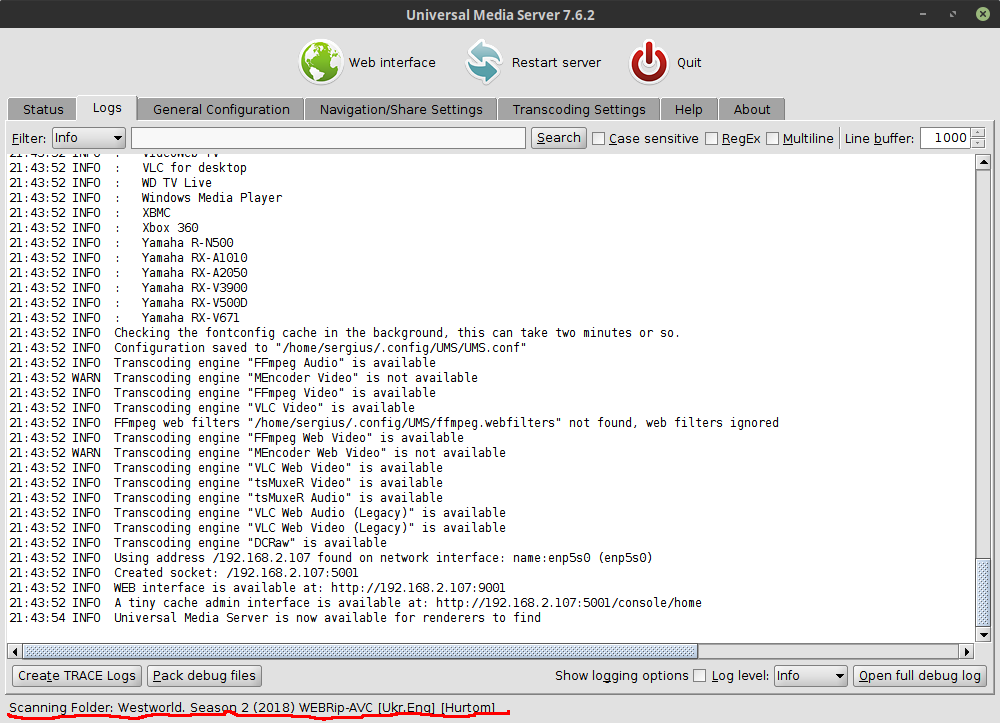
Task: Click the 'Created socket' log line
Action: (184, 573)
